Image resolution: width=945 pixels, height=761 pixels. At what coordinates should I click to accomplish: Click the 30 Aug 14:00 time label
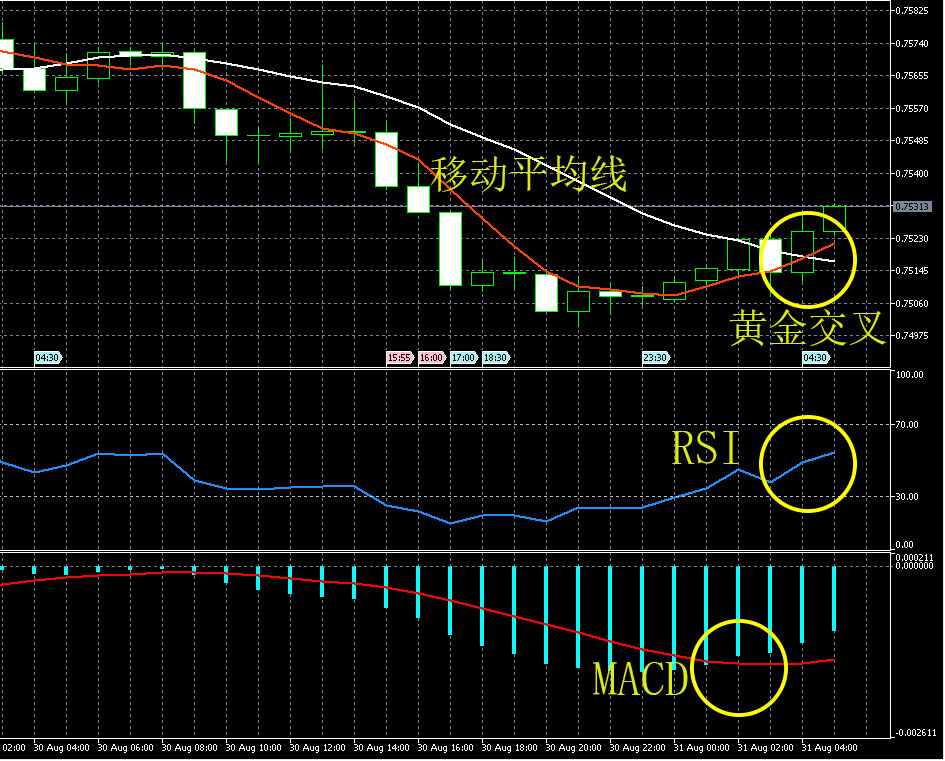[x=381, y=748]
